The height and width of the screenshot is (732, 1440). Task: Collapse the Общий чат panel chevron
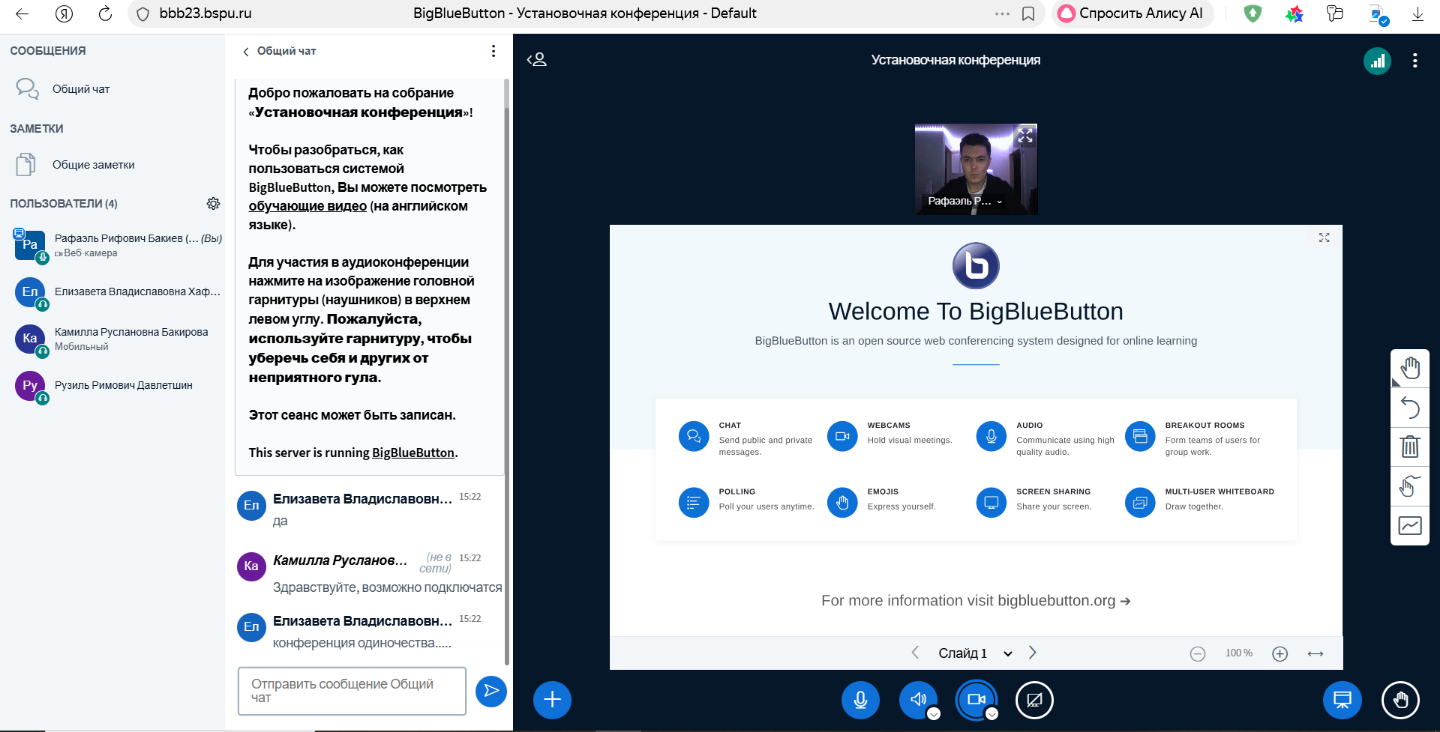click(x=246, y=51)
